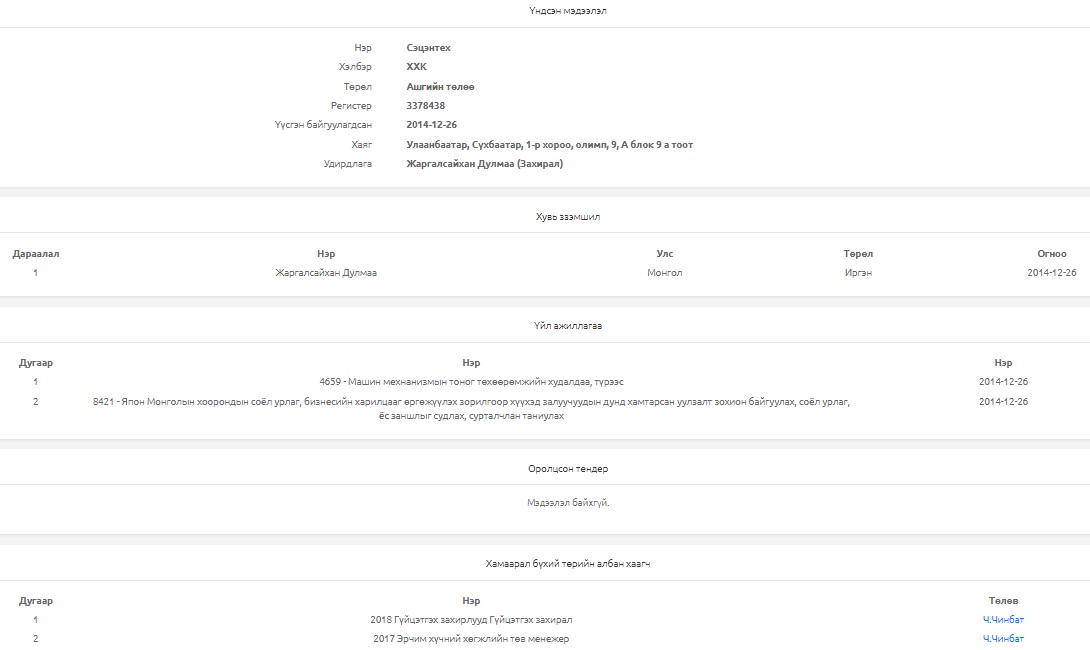Click the Ч.Чинбат link in the 2018 row
Viewport: 1090px width, 650px height.
(x=1003, y=620)
